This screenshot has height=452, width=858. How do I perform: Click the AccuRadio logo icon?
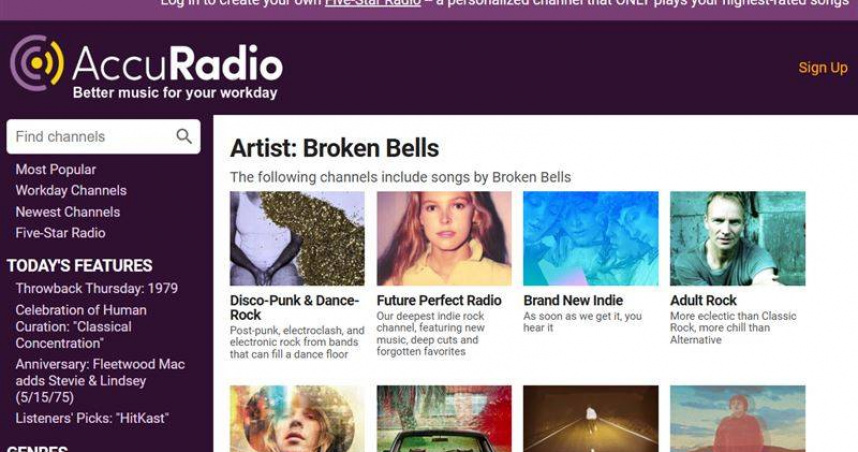(x=37, y=63)
